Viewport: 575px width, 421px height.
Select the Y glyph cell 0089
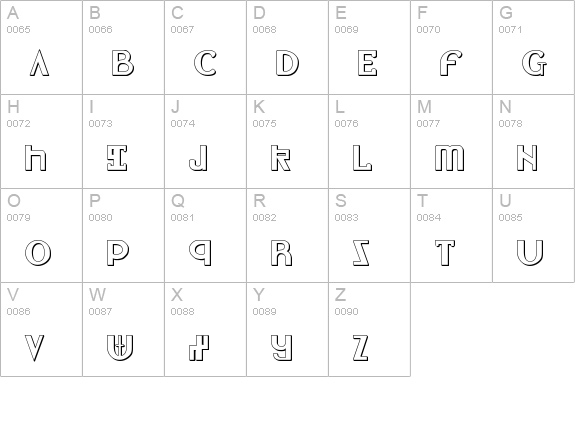point(282,348)
